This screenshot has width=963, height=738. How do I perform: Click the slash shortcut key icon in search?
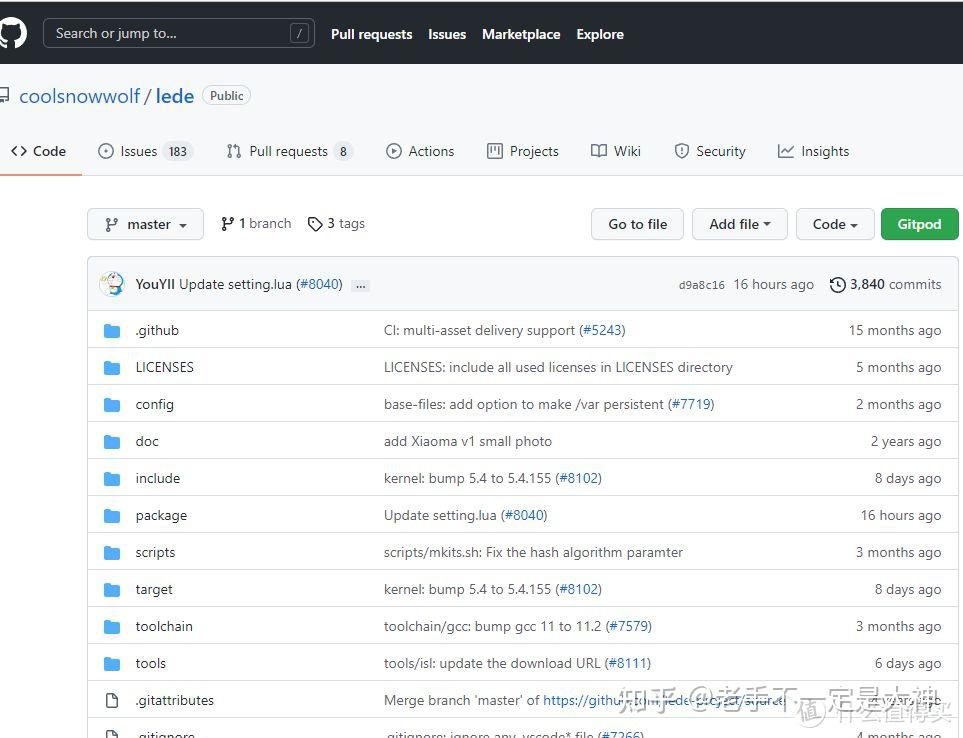point(298,33)
